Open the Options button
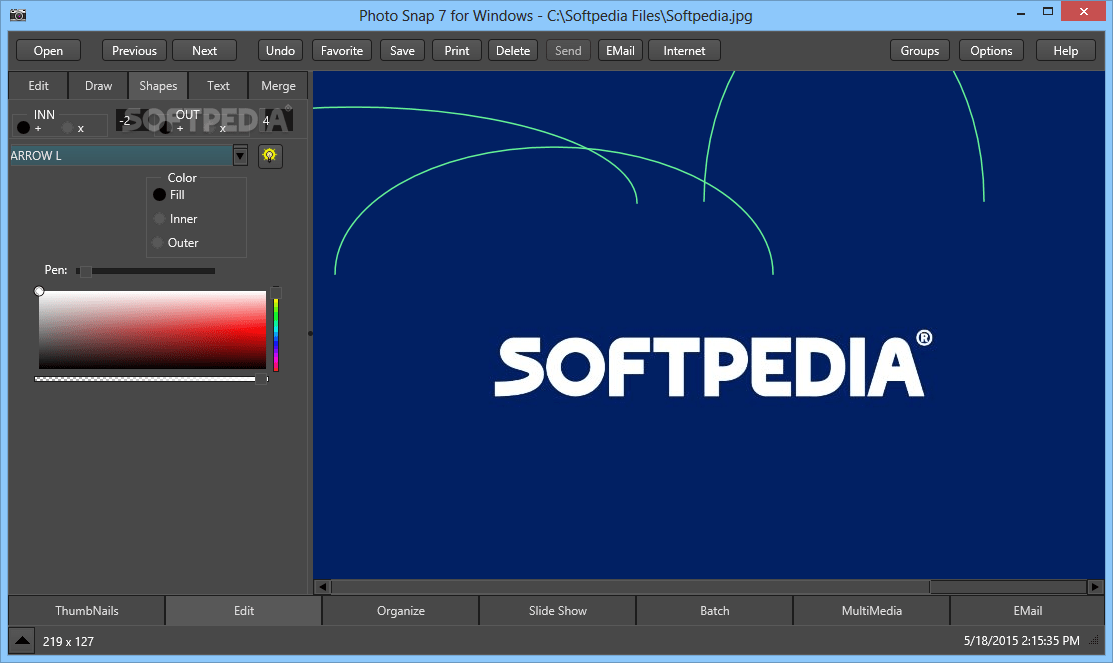Viewport: 1113px width, 663px height. [991, 51]
